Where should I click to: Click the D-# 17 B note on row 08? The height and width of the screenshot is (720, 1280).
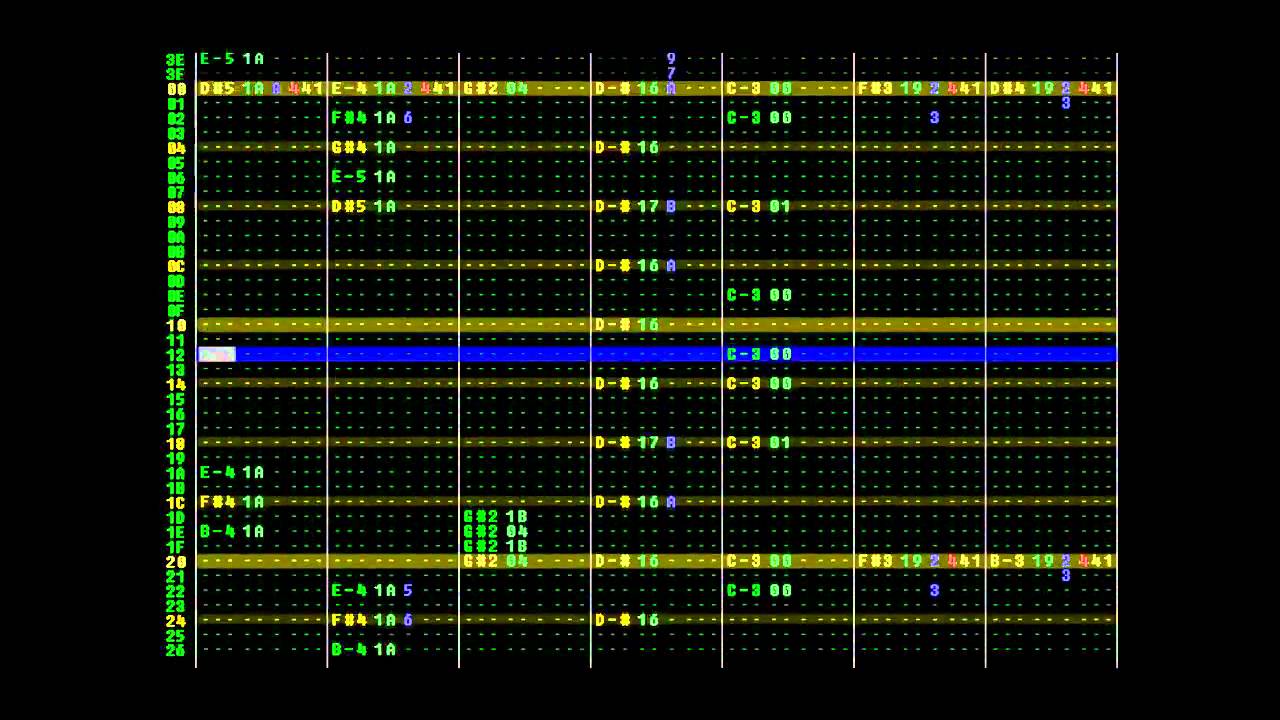point(636,207)
